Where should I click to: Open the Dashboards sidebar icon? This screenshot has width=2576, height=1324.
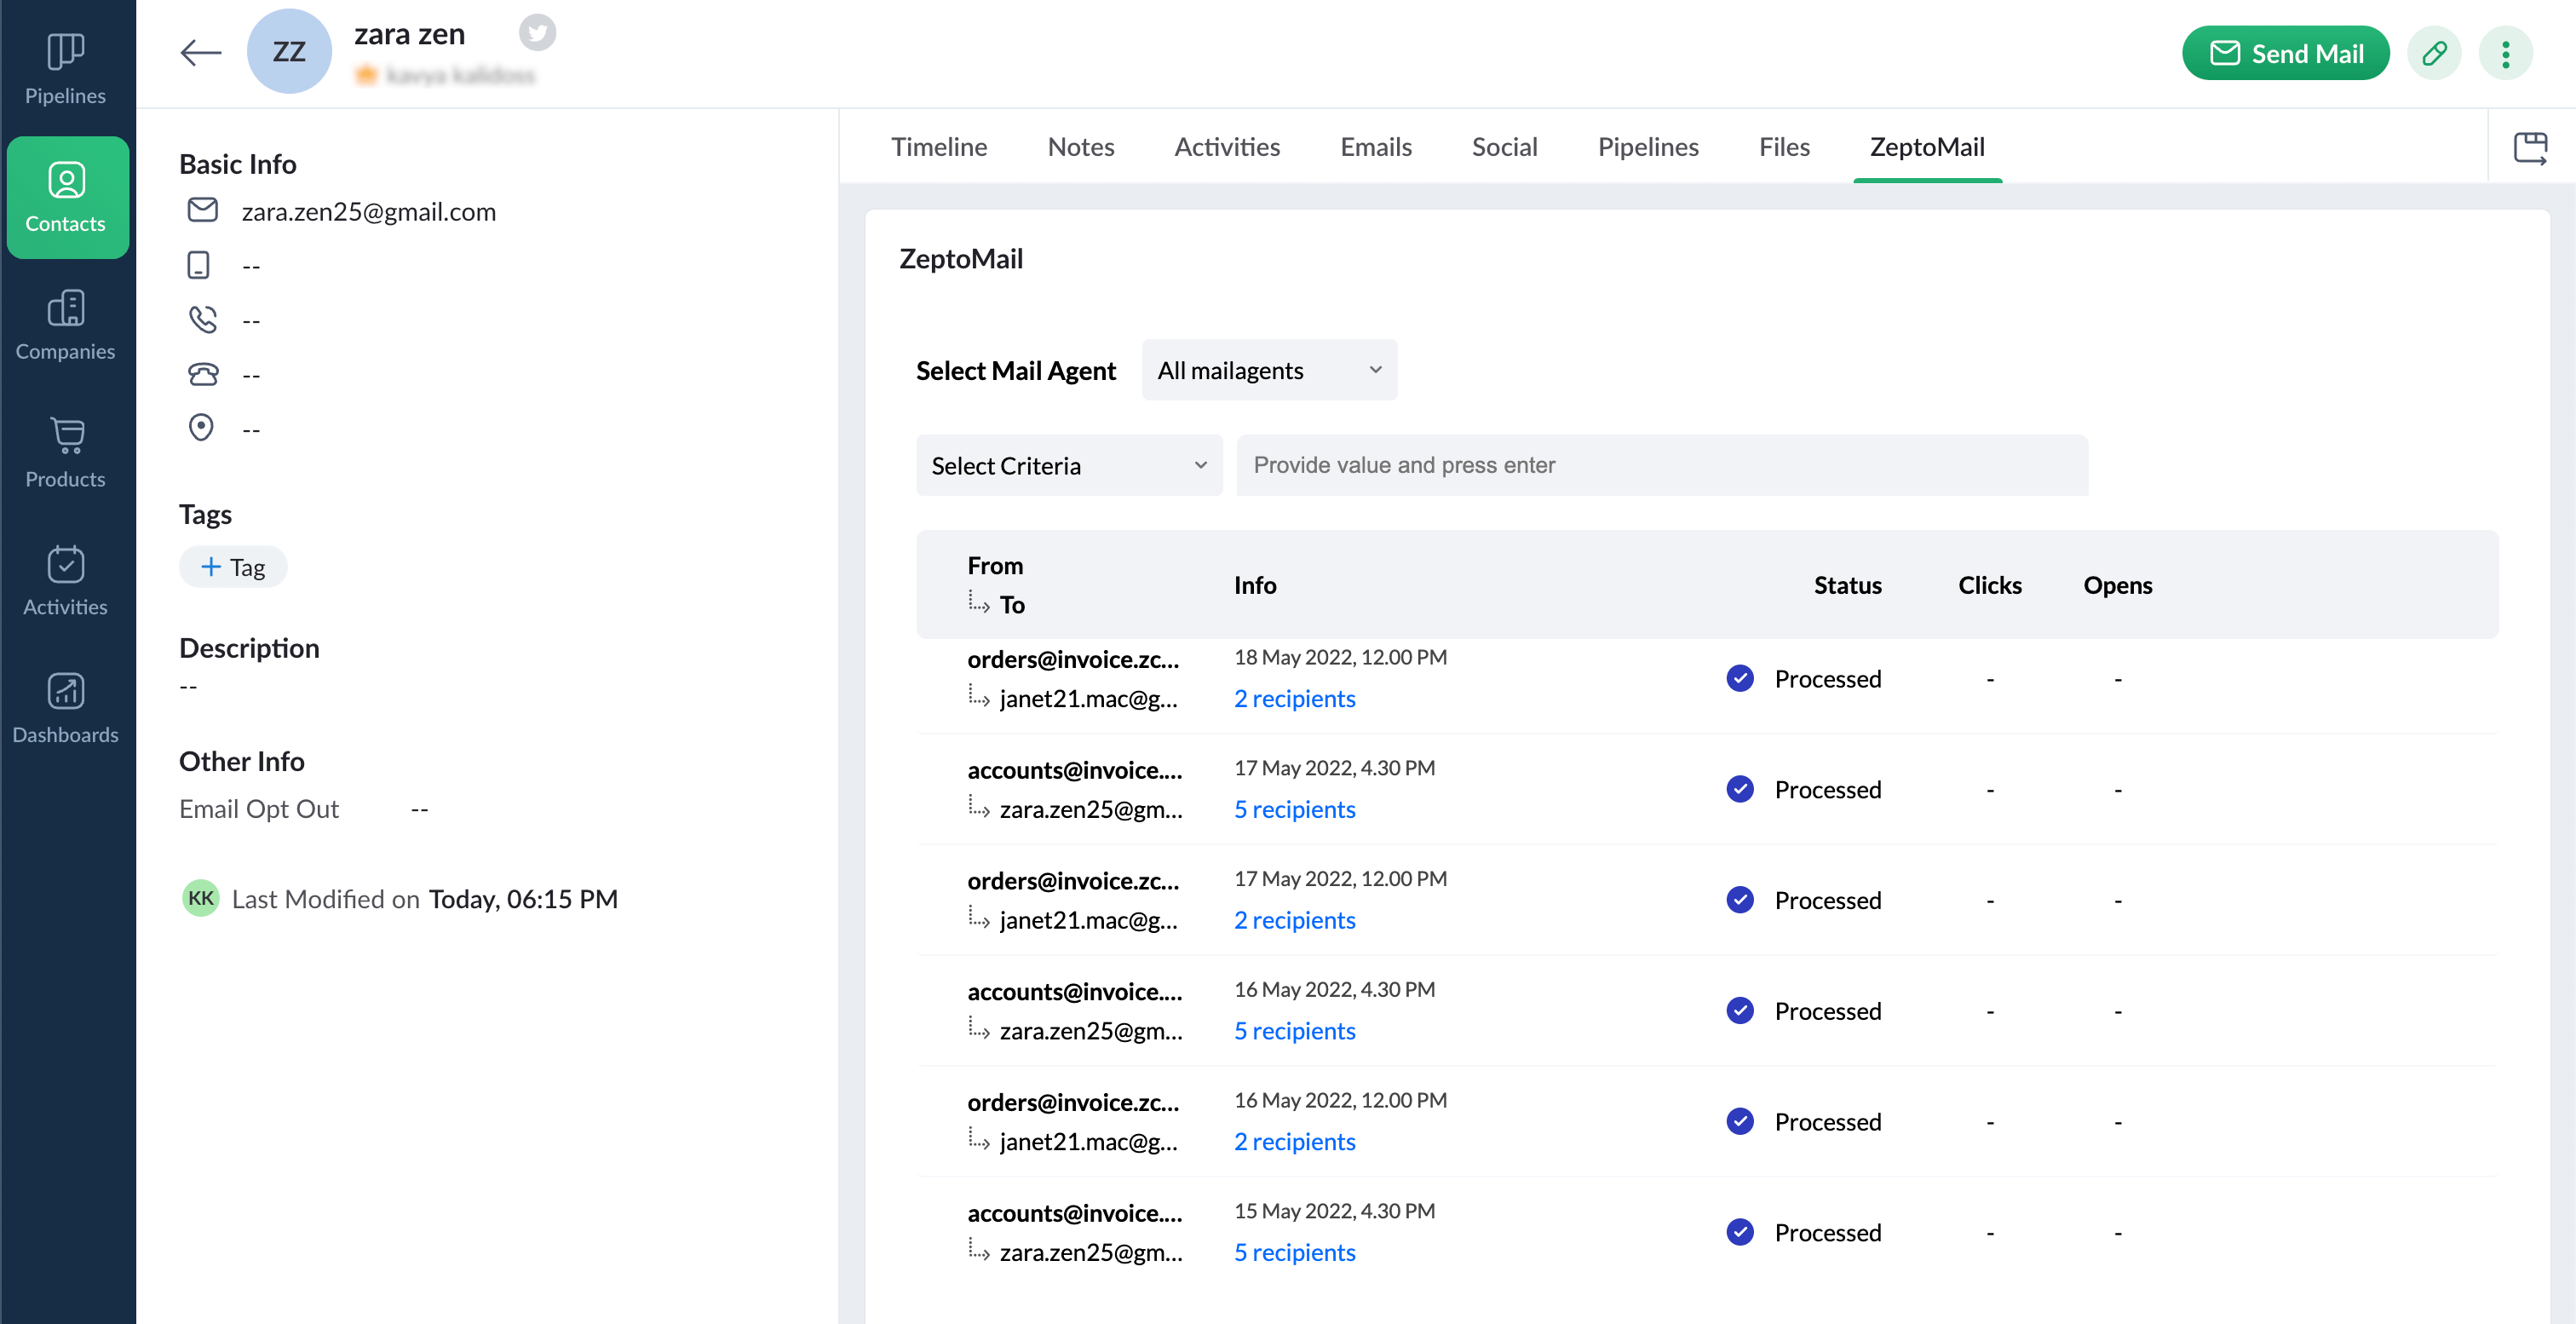click(65, 708)
